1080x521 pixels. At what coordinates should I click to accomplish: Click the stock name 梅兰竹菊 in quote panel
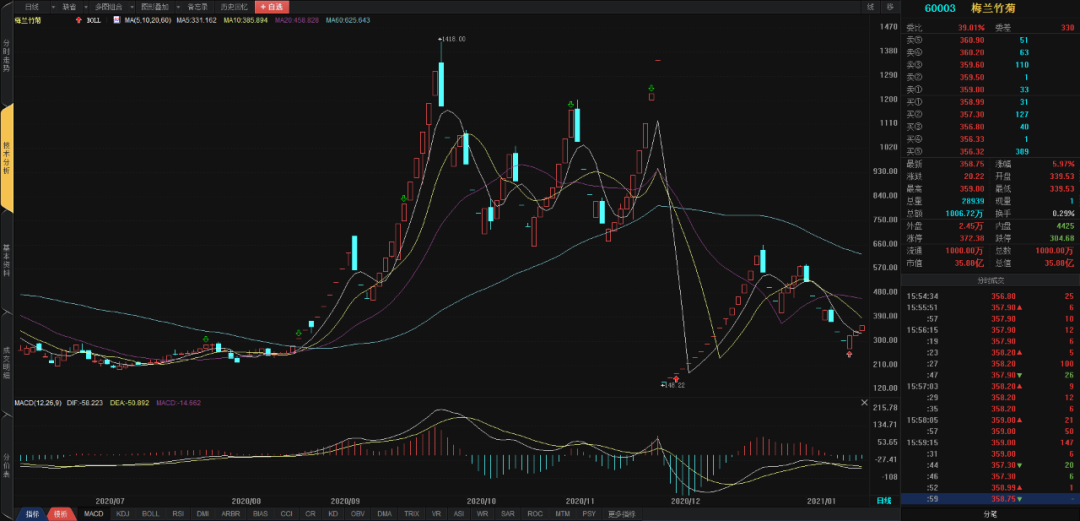[x=993, y=8]
